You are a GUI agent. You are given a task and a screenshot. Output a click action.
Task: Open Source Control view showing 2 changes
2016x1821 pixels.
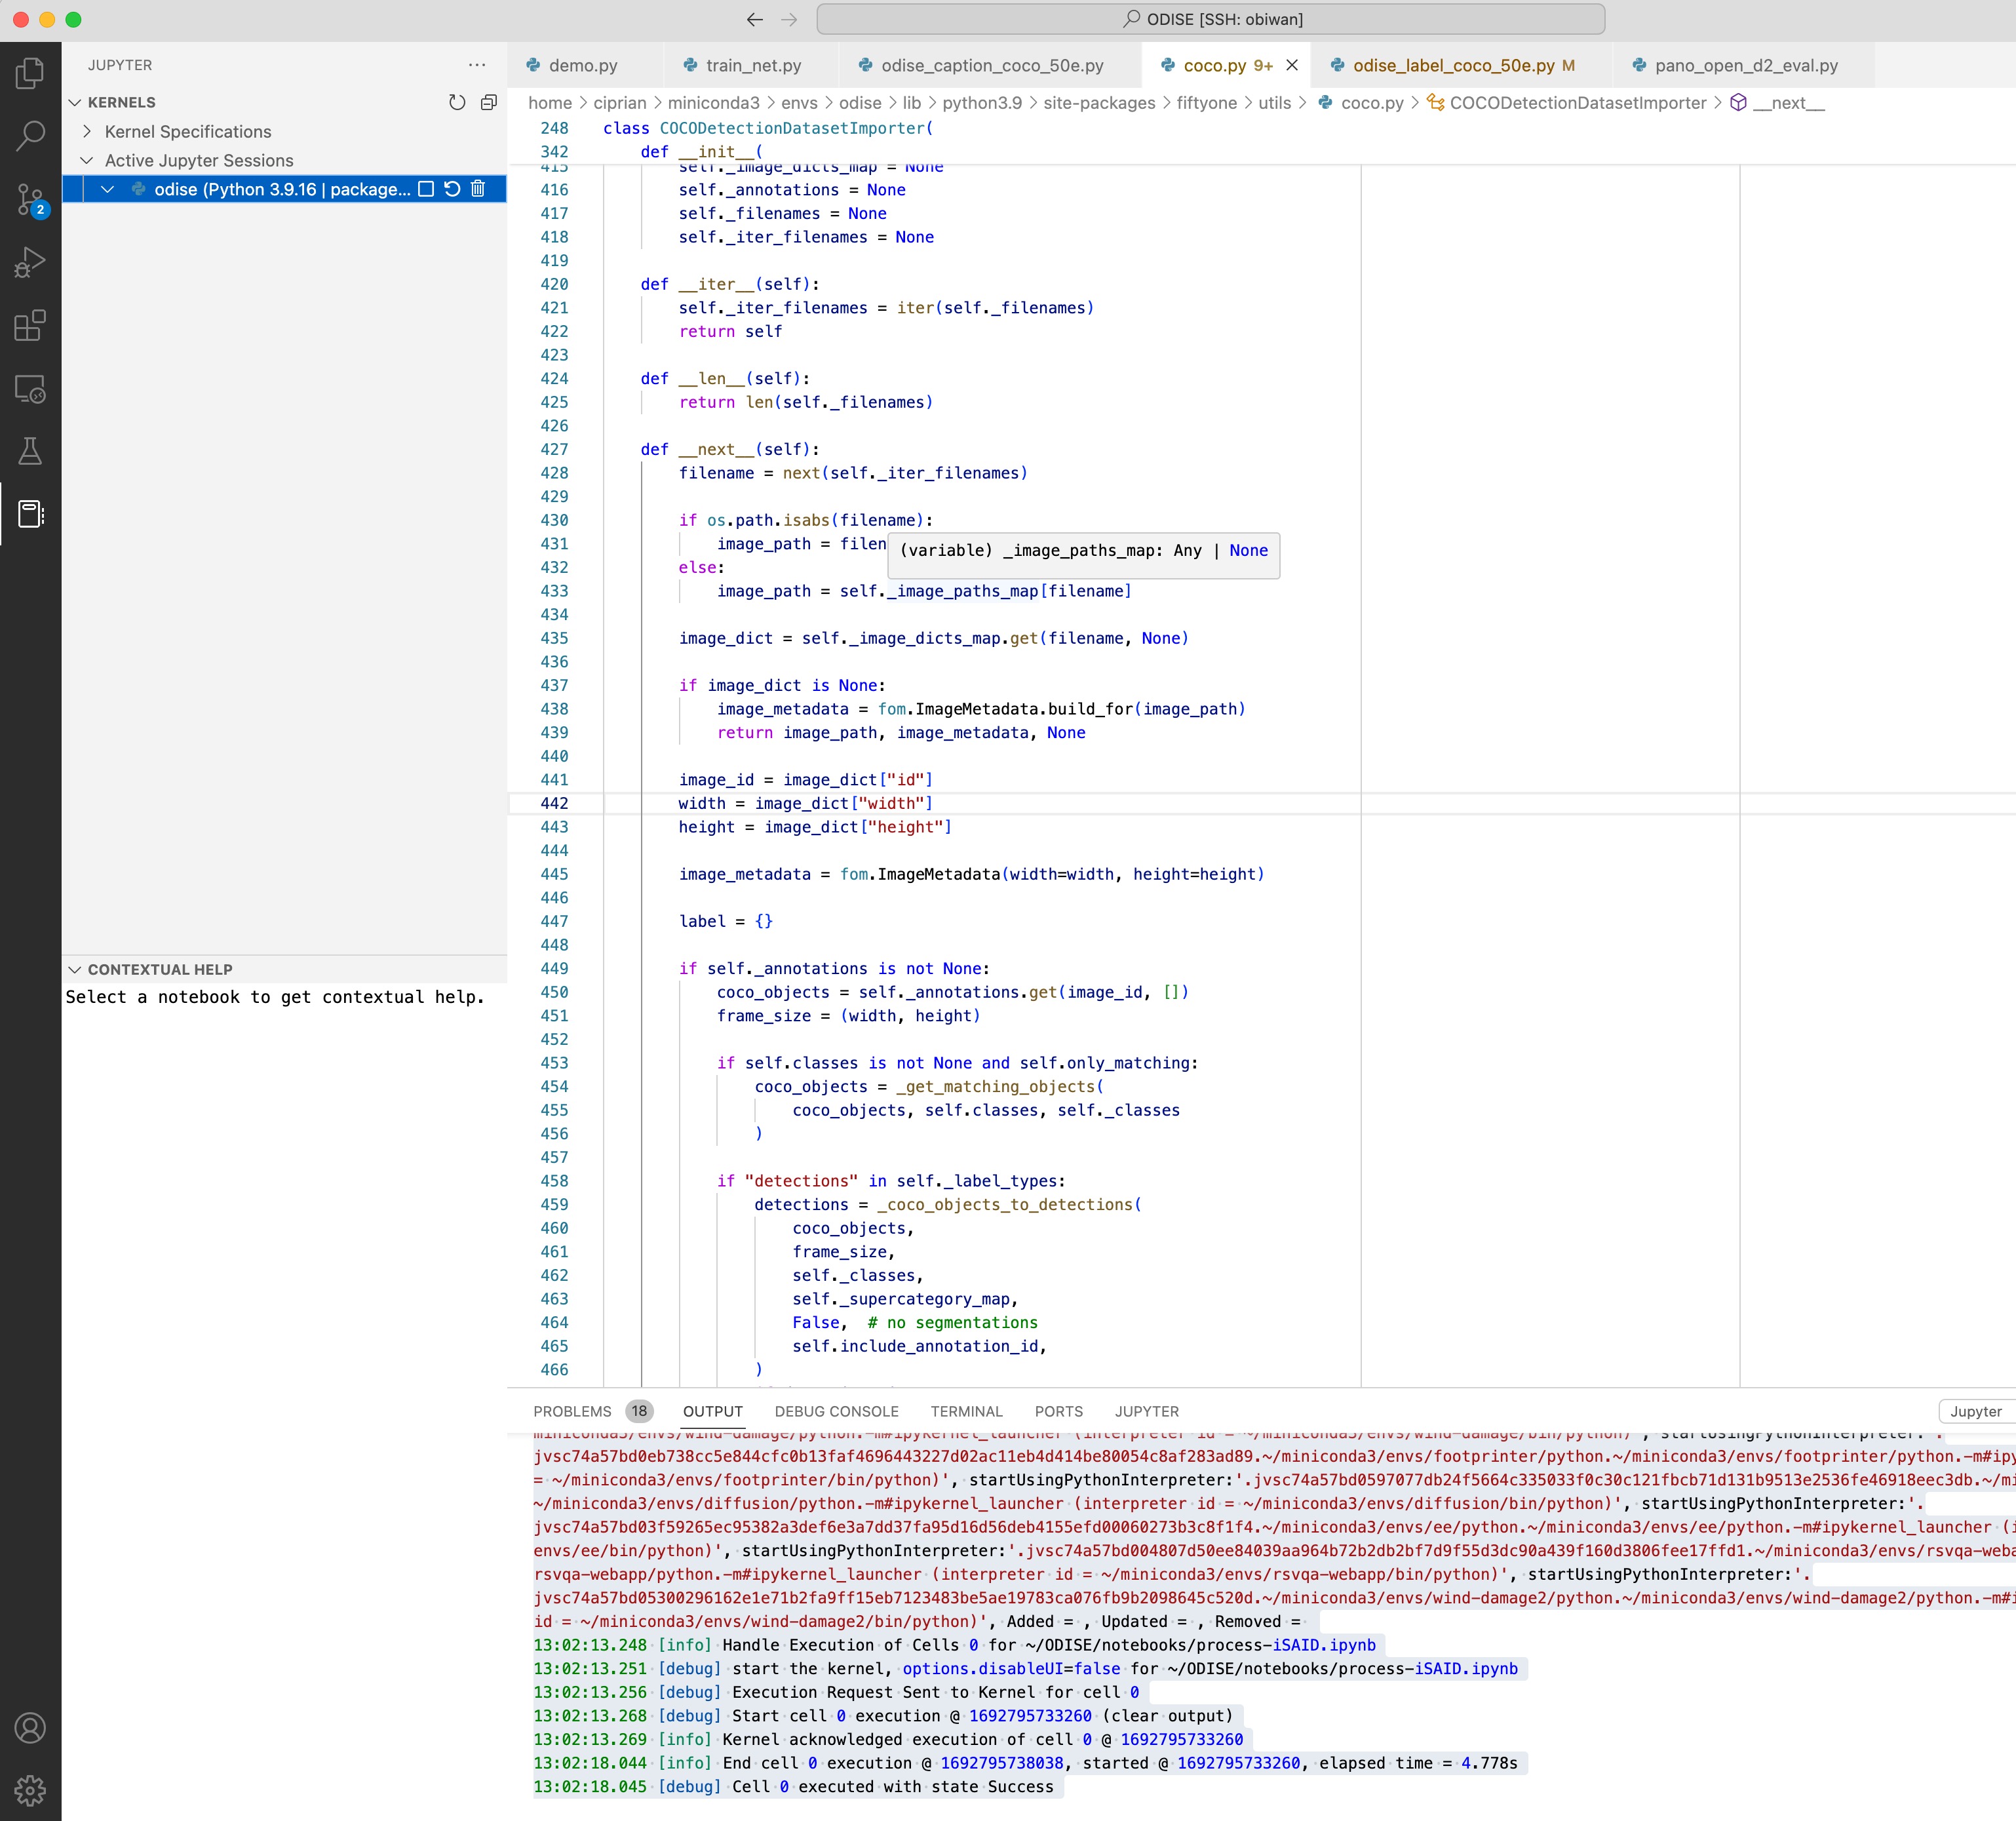(30, 198)
